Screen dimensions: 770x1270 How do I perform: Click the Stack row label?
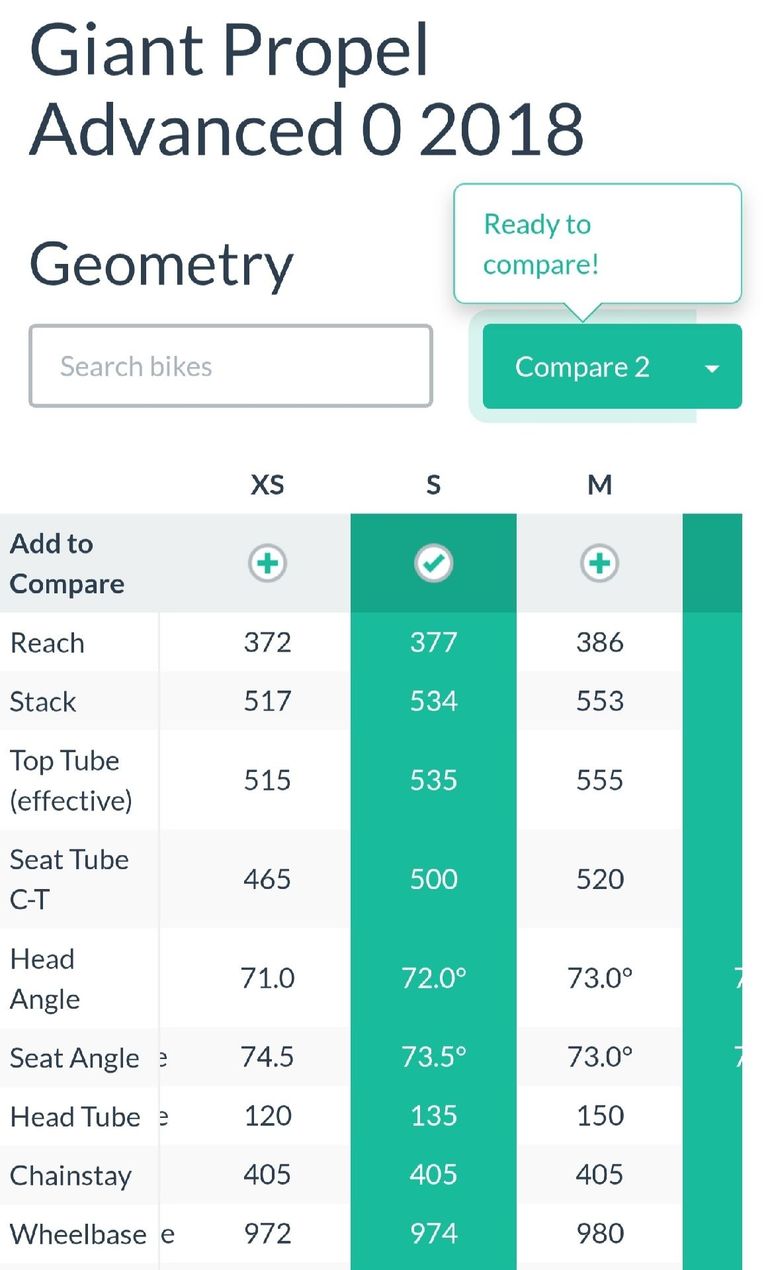click(43, 702)
